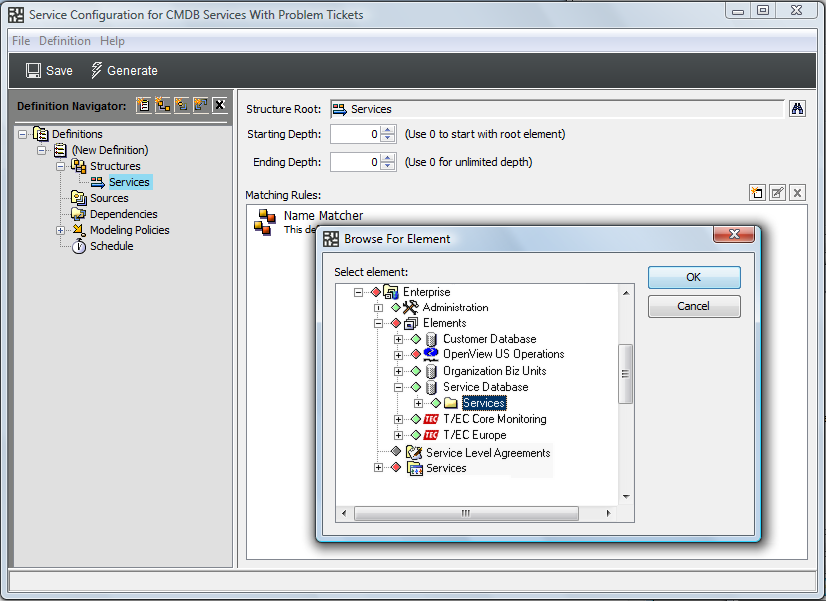Select the T/EC Europe item
Image resolution: width=826 pixels, height=601 pixels.
474,435
